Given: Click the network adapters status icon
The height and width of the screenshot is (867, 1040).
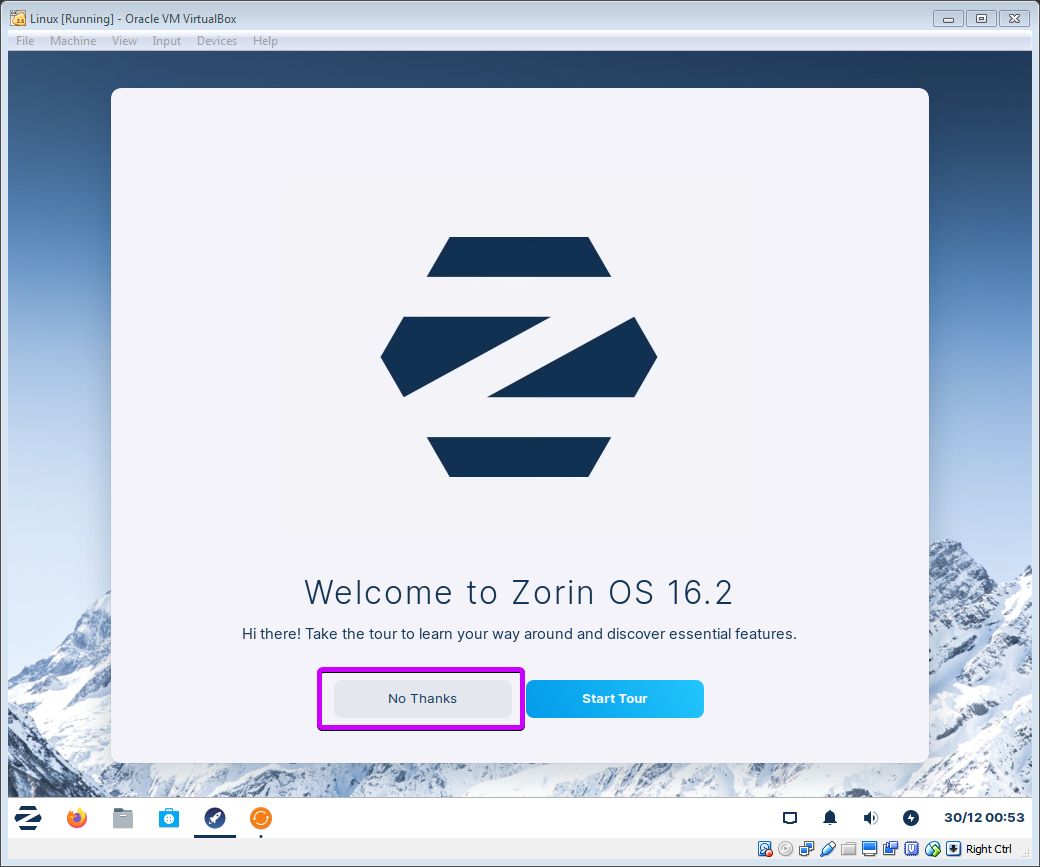Looking at the screenshot, I should tap(807, 849).
